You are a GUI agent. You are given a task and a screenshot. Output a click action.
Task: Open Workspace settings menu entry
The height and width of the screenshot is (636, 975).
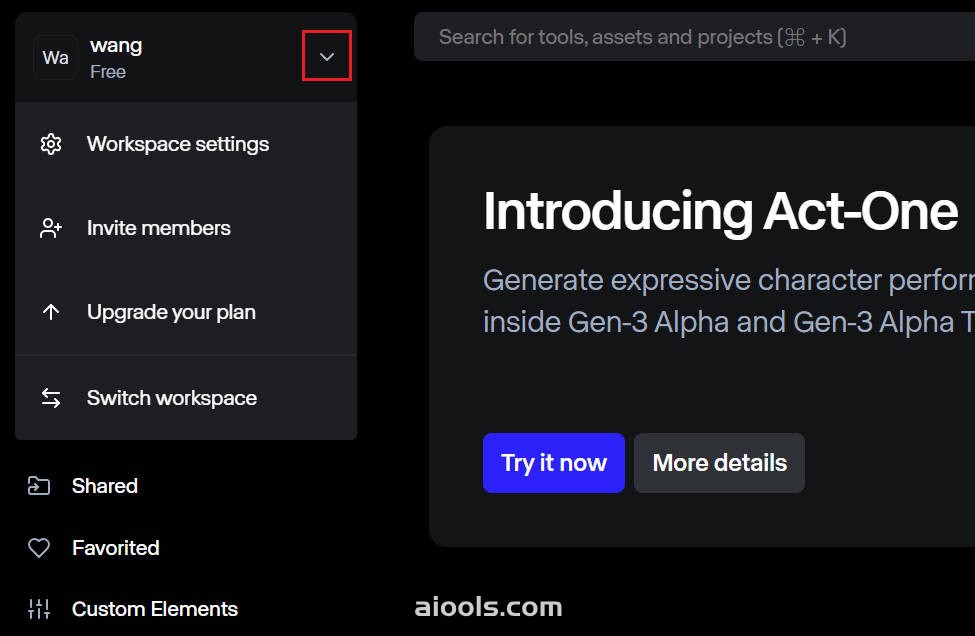tap(186, 144)
